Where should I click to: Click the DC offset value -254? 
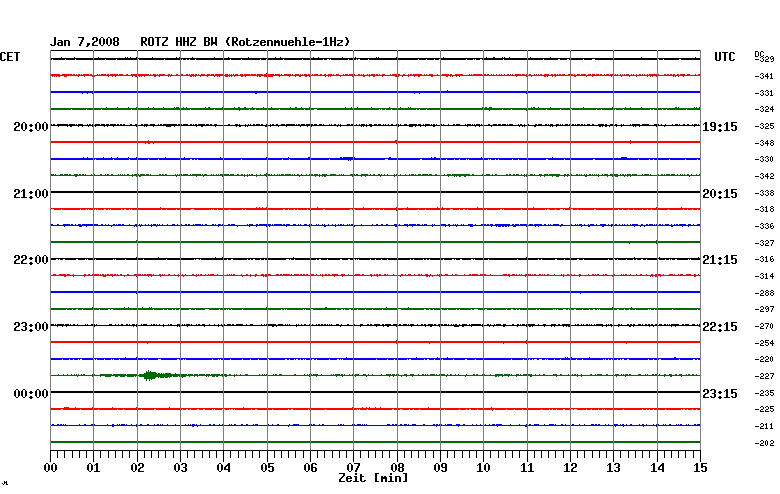point(765,343)
